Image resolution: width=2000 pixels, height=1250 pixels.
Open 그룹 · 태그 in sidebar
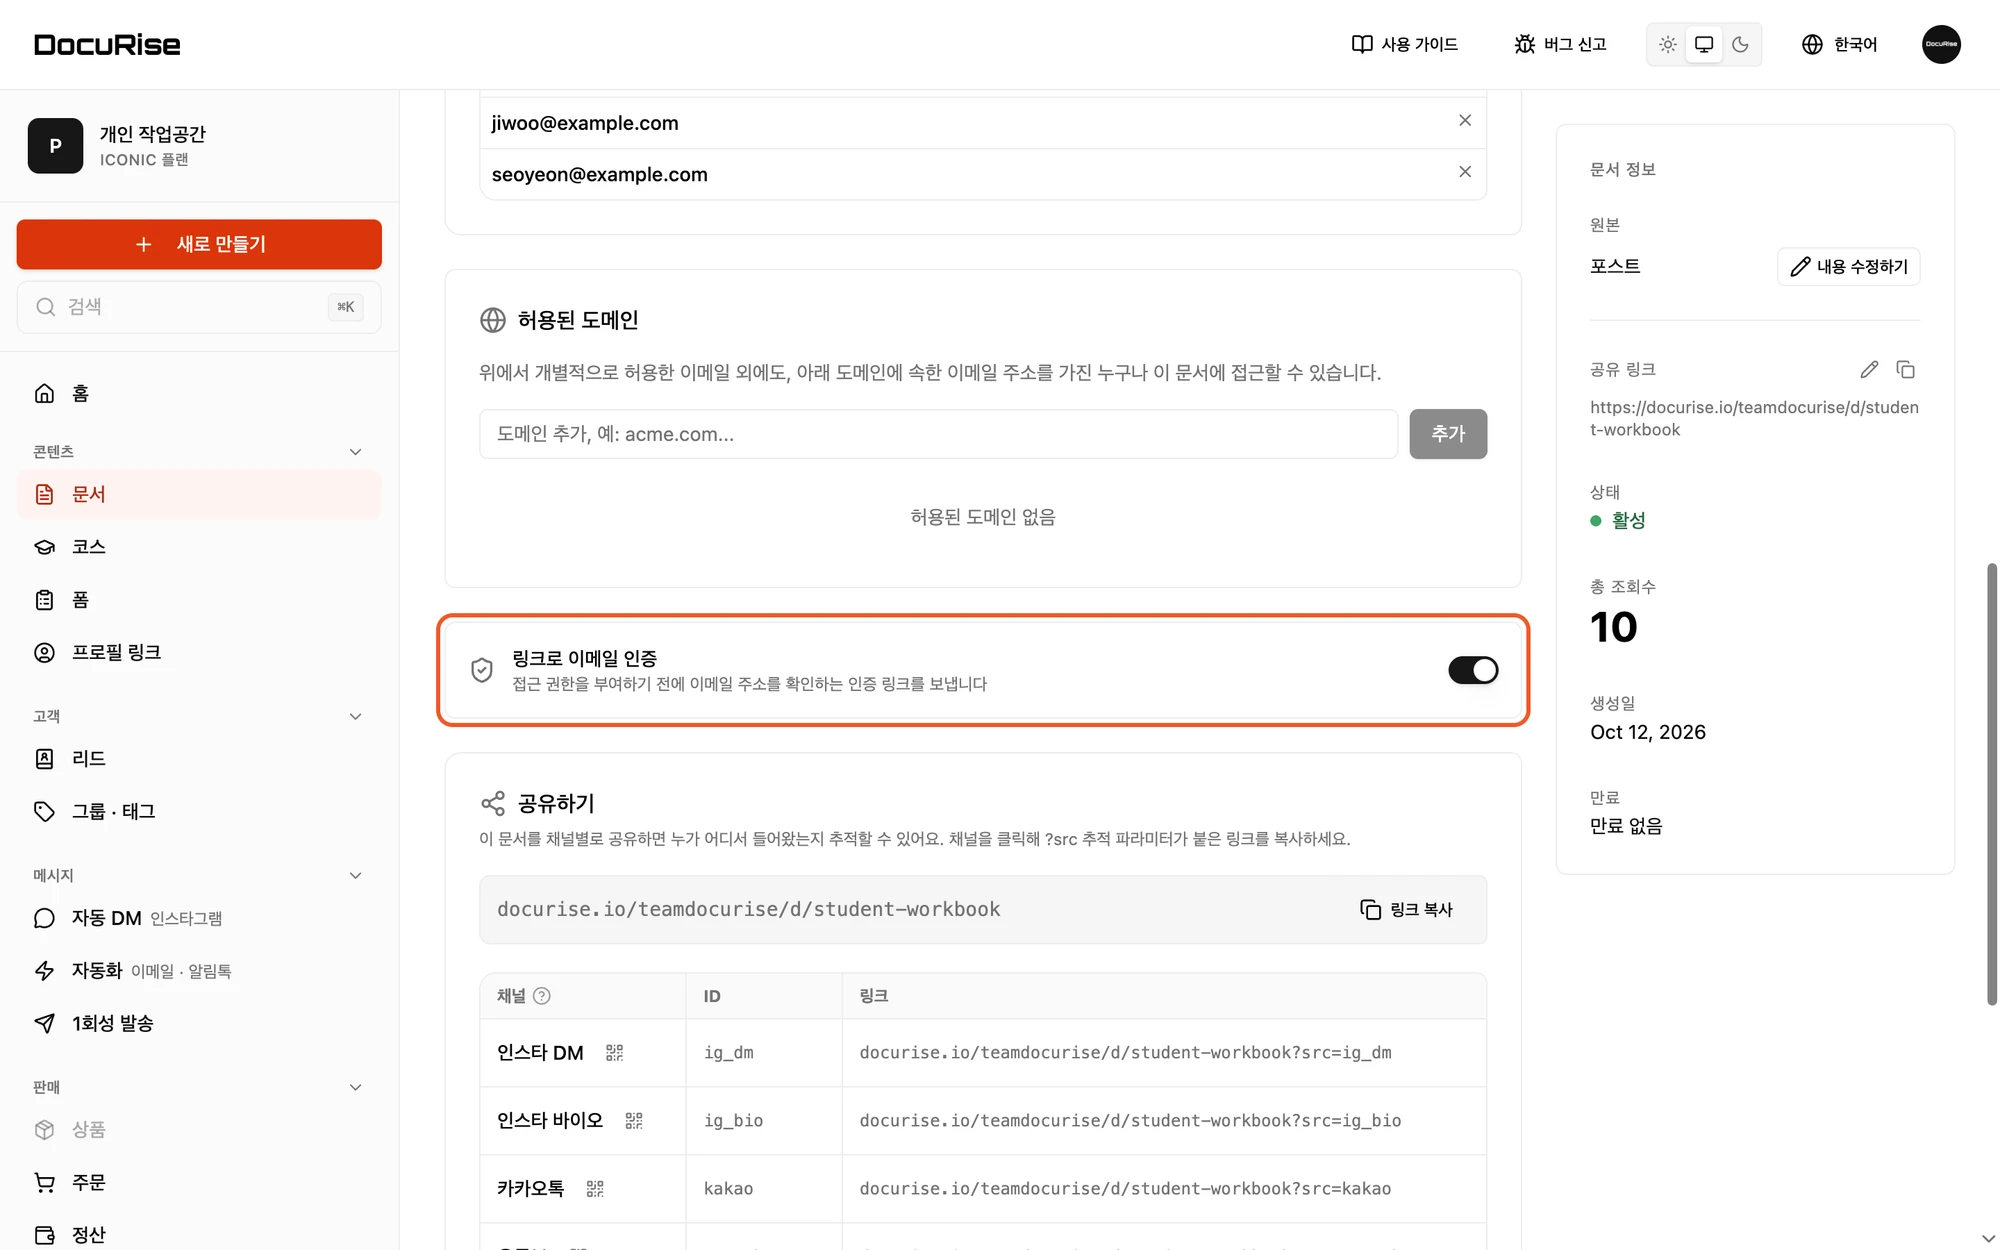199,811
